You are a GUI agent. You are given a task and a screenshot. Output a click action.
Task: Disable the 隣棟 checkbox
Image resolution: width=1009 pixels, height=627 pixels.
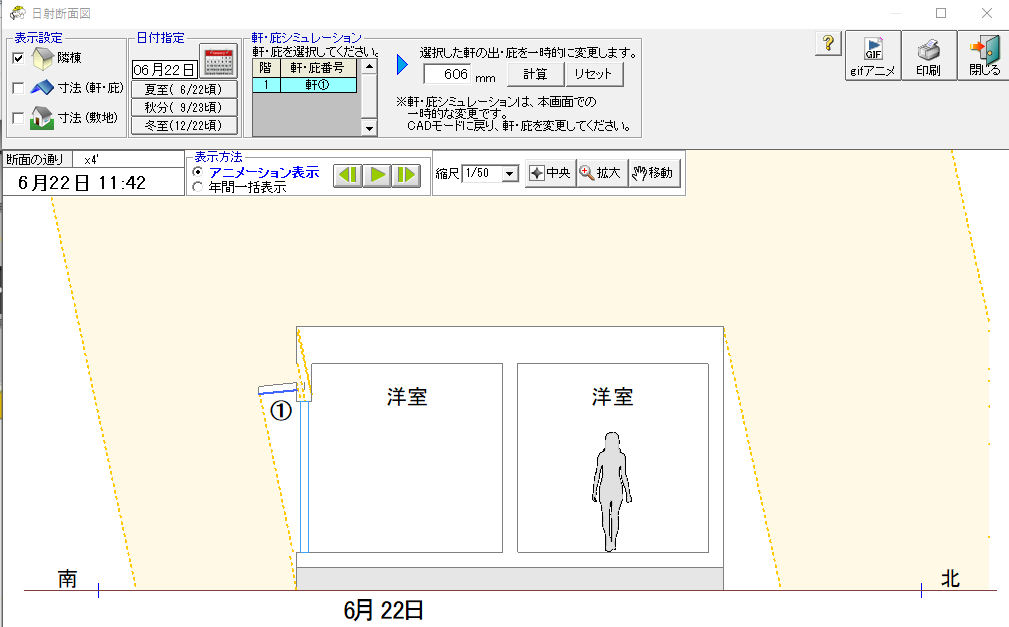coord(17,58)
